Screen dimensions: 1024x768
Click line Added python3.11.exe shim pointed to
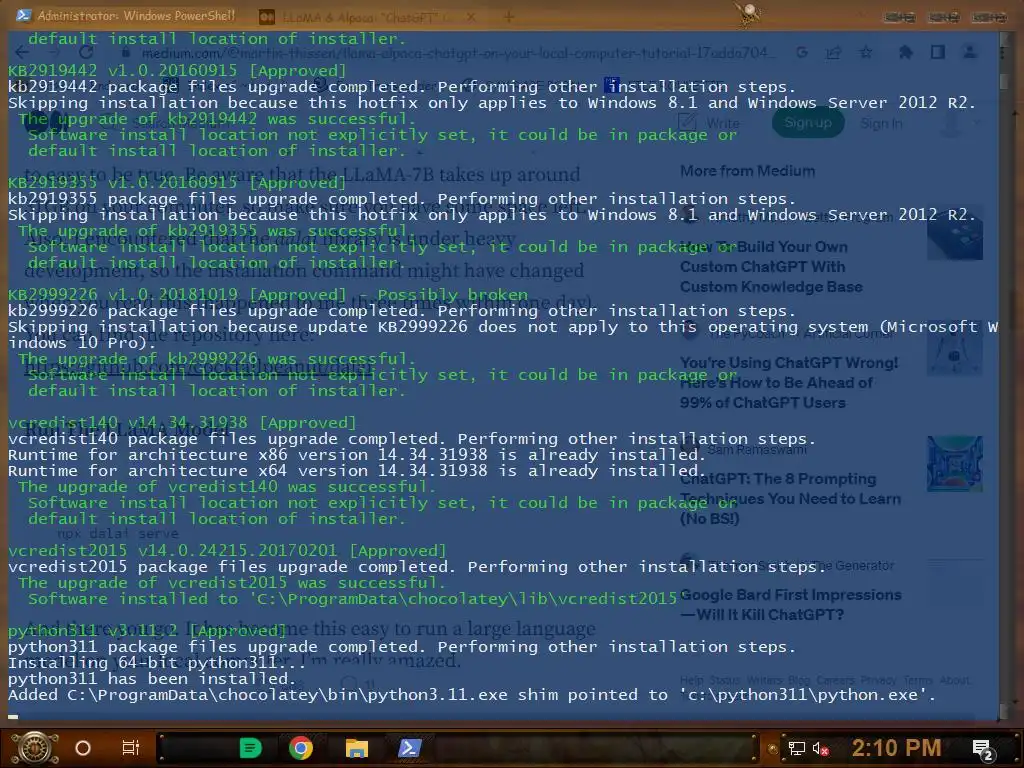pyautogui.click(x=472, y=695)
